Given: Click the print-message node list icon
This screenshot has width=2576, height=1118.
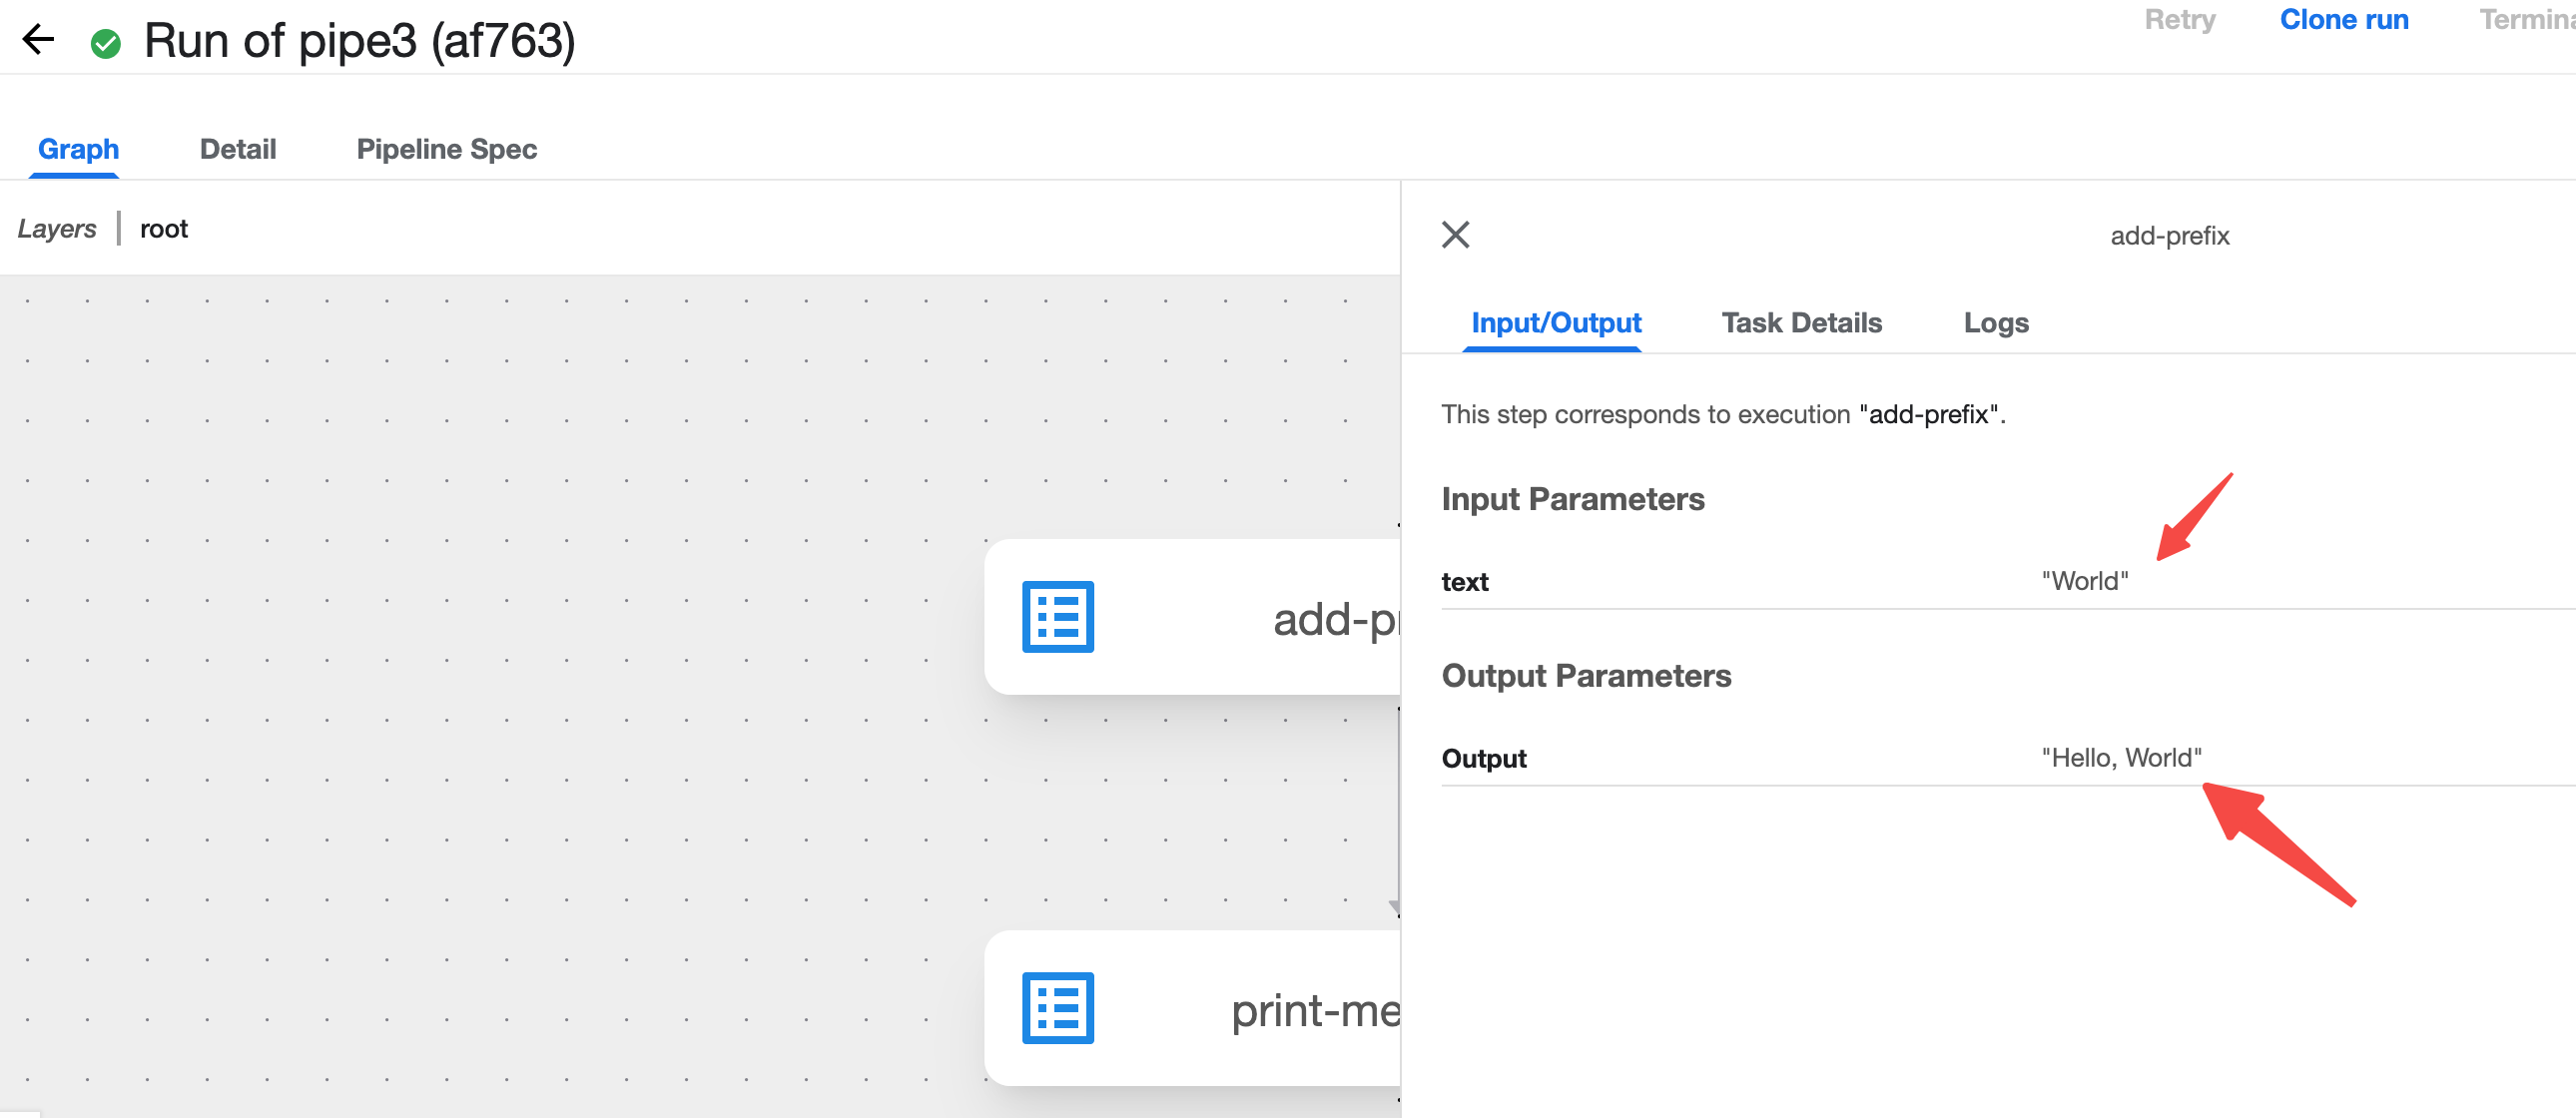Looking at the screenshot, I should point(1057,1008).
